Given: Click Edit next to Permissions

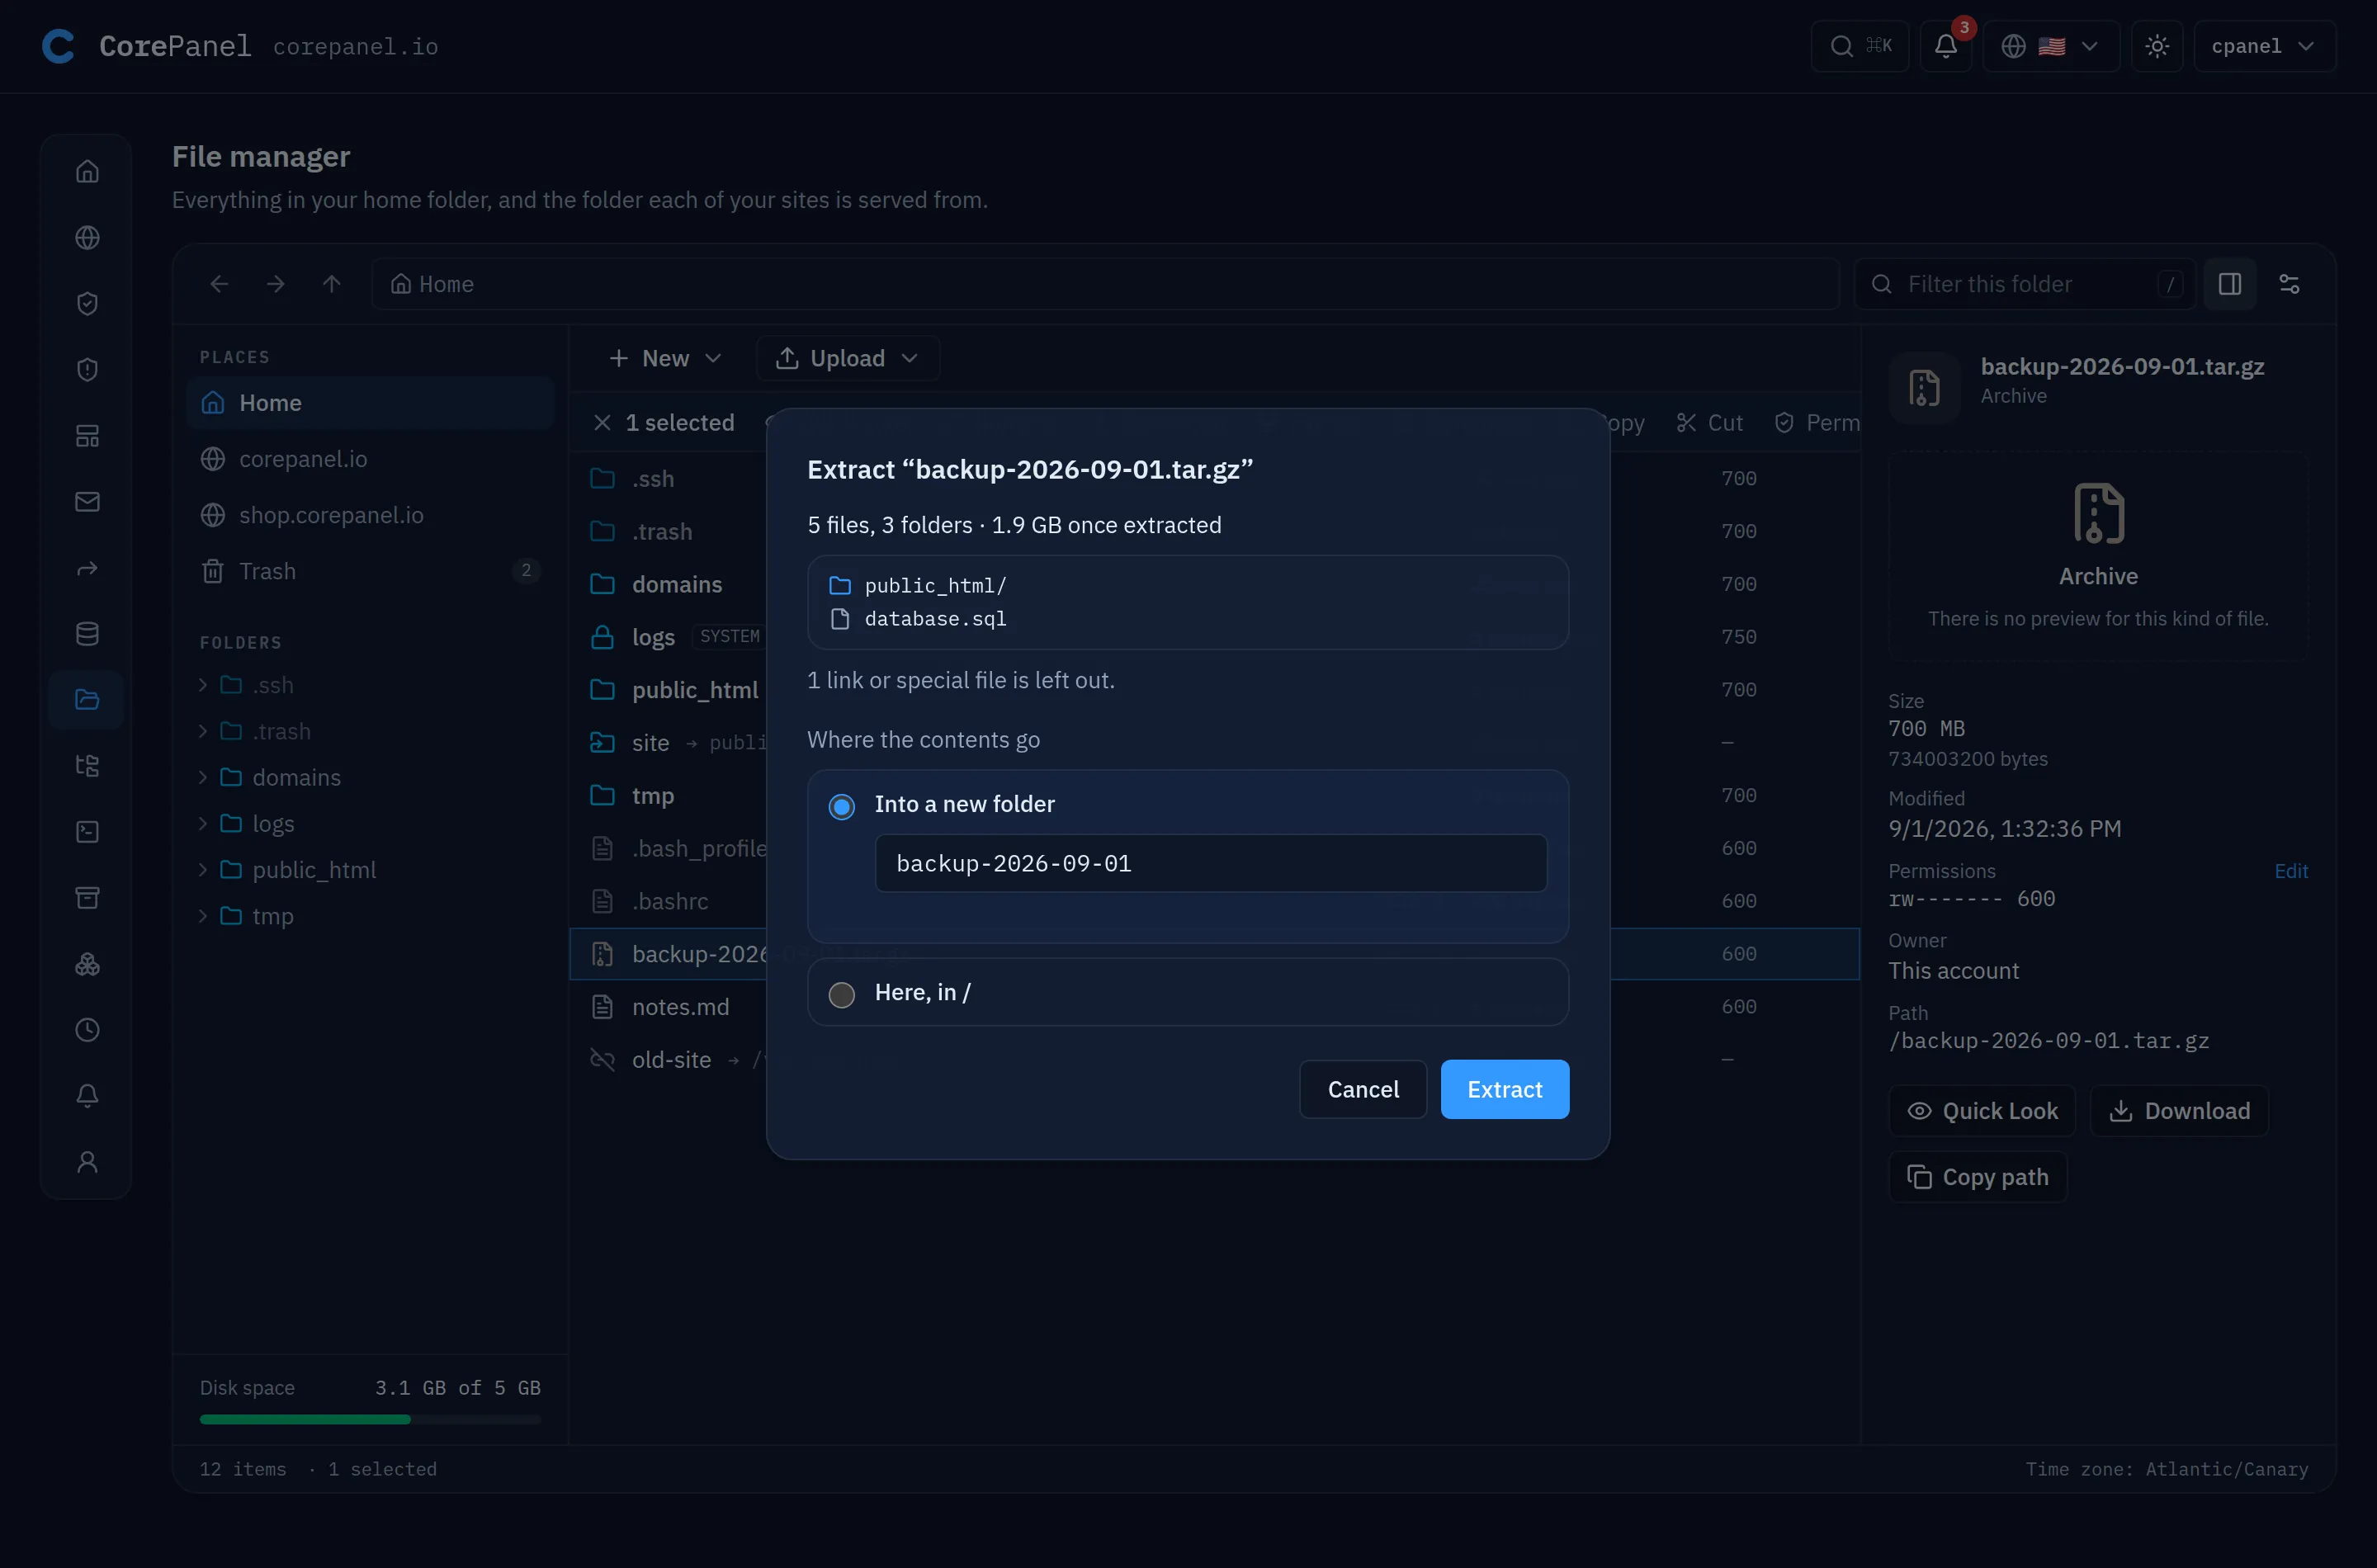Looking at the screenshot, I should coord(2290,870).
